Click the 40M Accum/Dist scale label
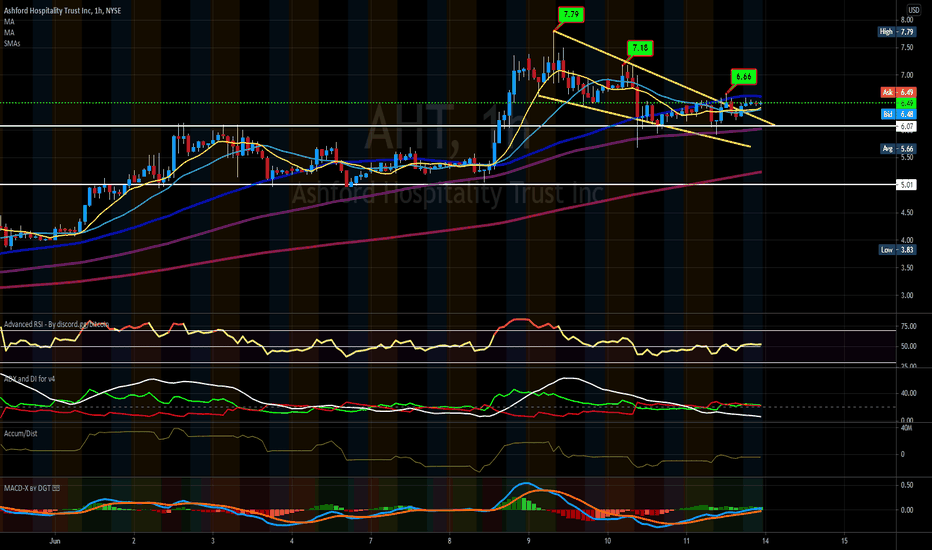This screenshot has width=932, height=550. 906,428
